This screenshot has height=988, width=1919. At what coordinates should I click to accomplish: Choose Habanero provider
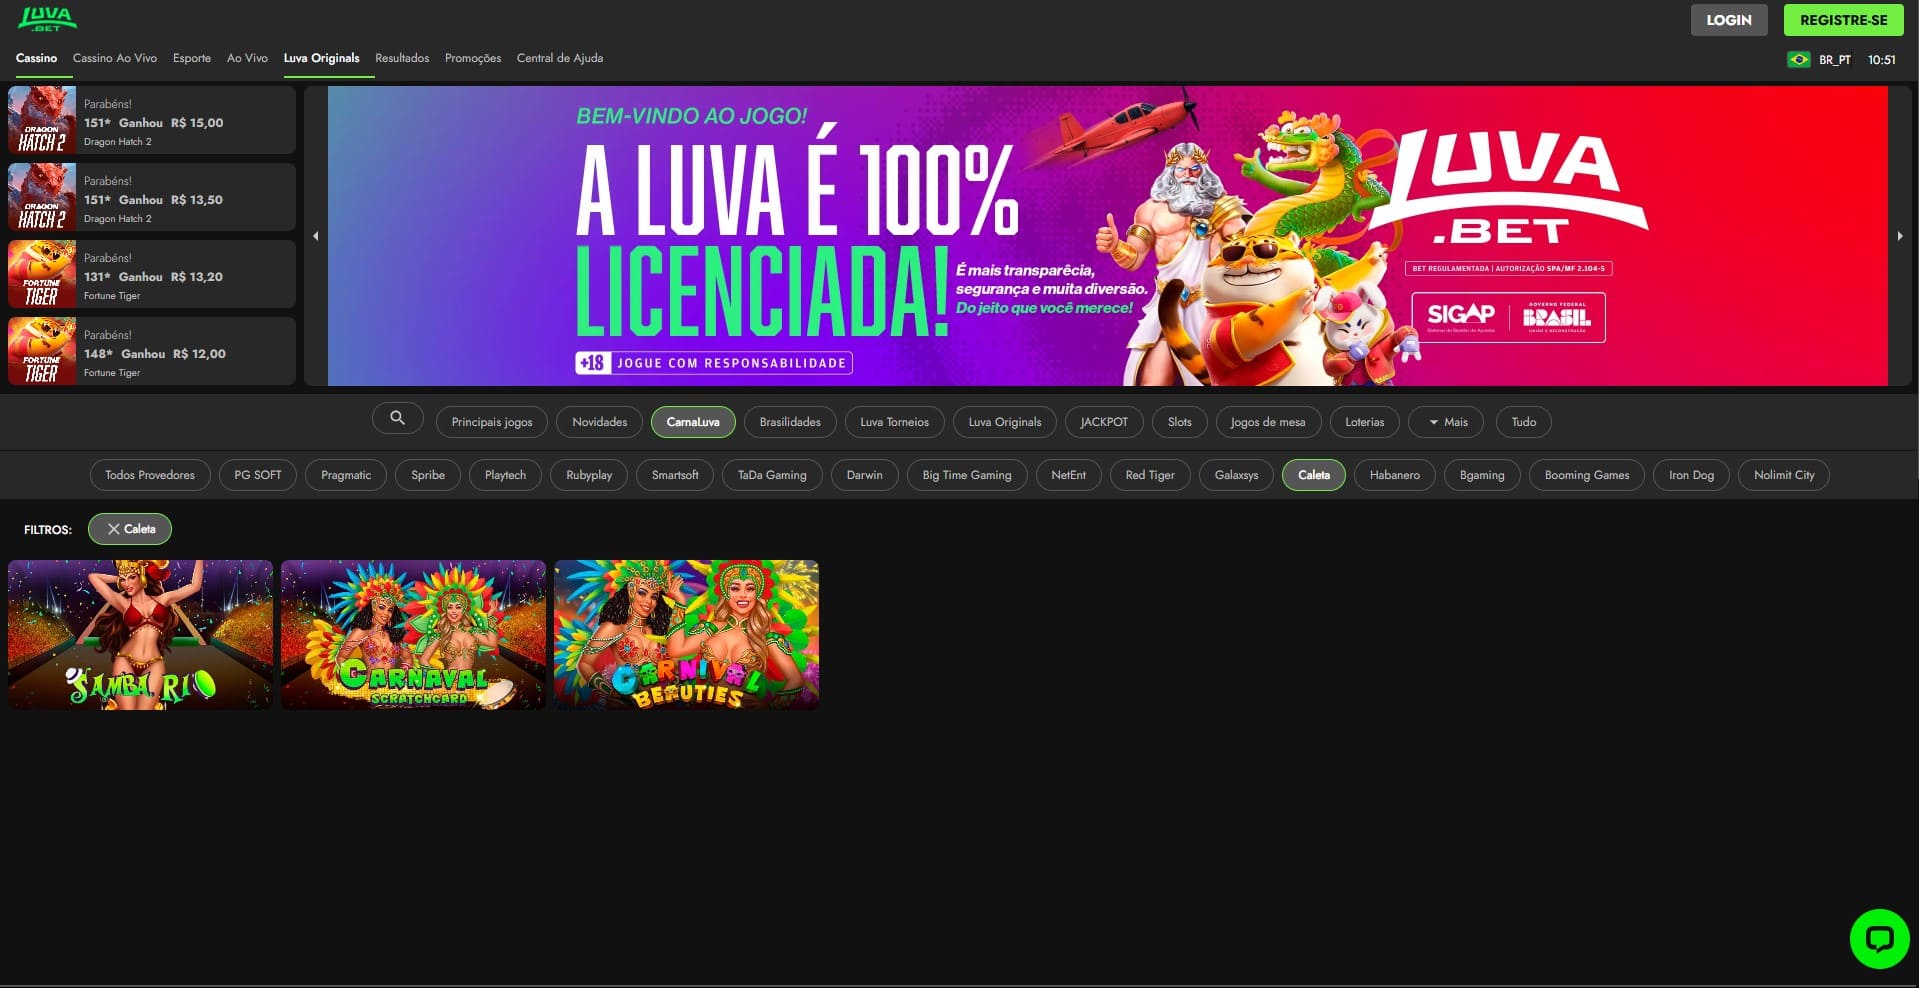(x=1395, y=475)
